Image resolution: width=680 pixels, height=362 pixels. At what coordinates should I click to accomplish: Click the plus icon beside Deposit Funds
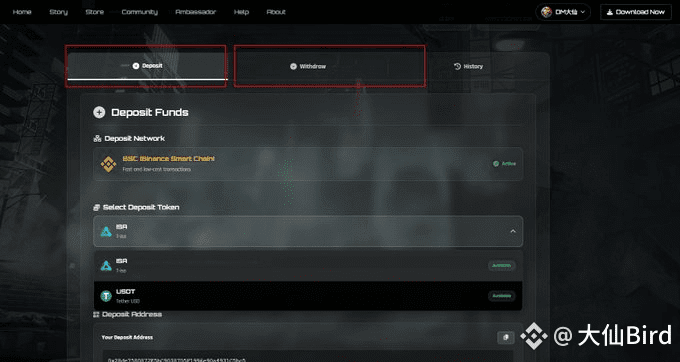point(99,112)
